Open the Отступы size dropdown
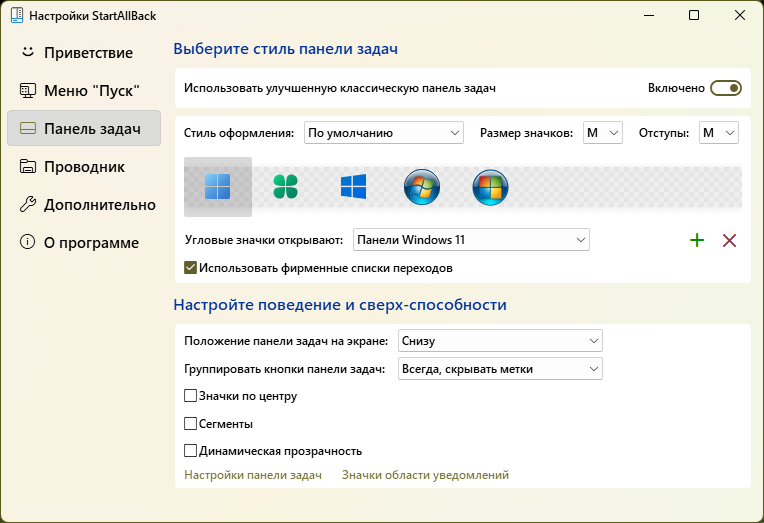 [719, 133]
